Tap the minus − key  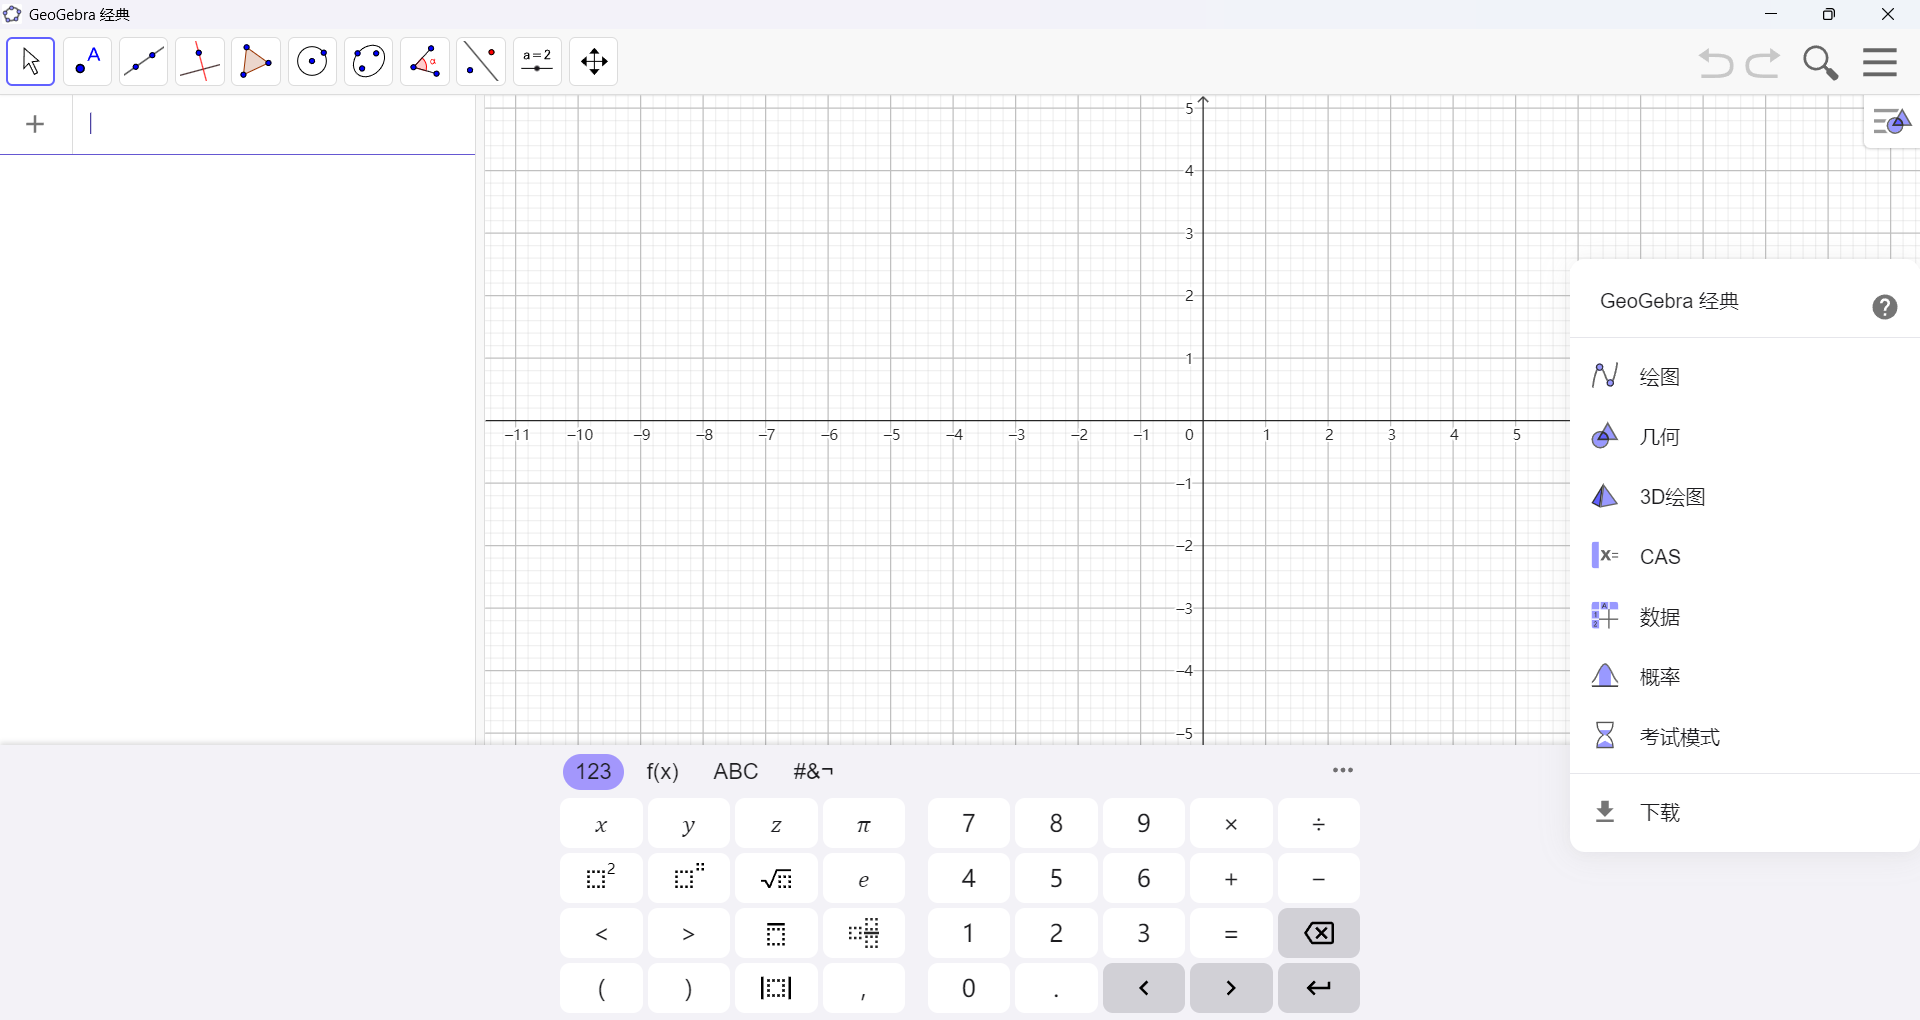(1319, 879)
